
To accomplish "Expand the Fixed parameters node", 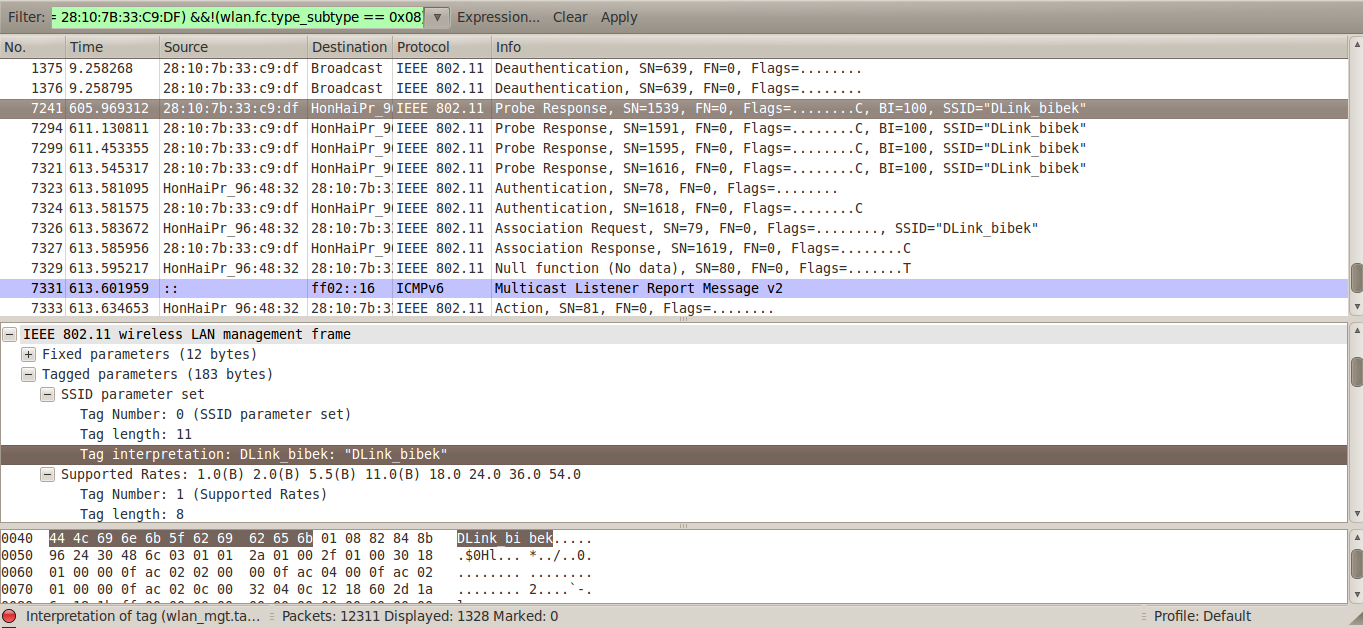I will pos(27,354).
